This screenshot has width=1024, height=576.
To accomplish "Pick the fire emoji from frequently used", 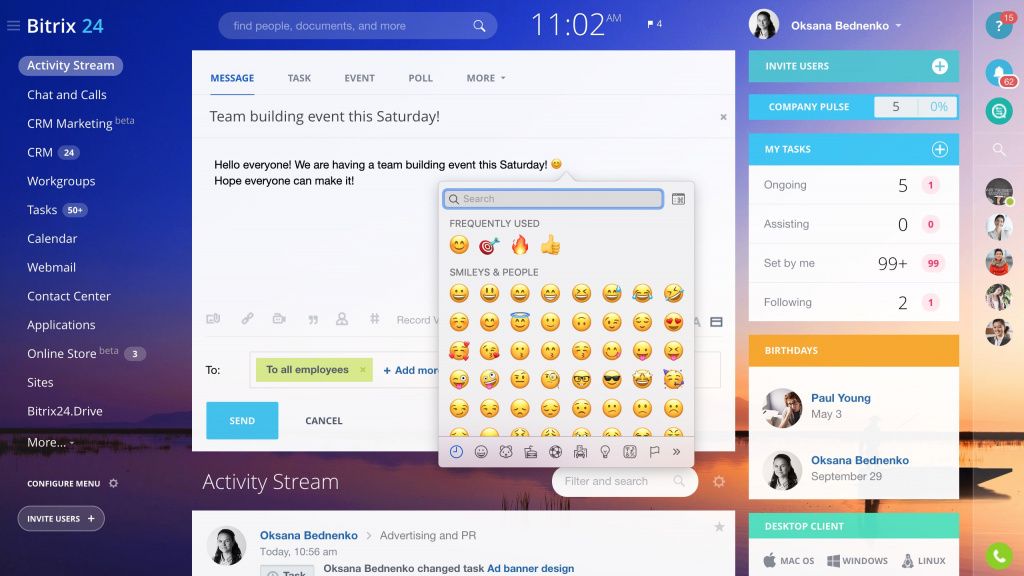I will pos(520,245).
